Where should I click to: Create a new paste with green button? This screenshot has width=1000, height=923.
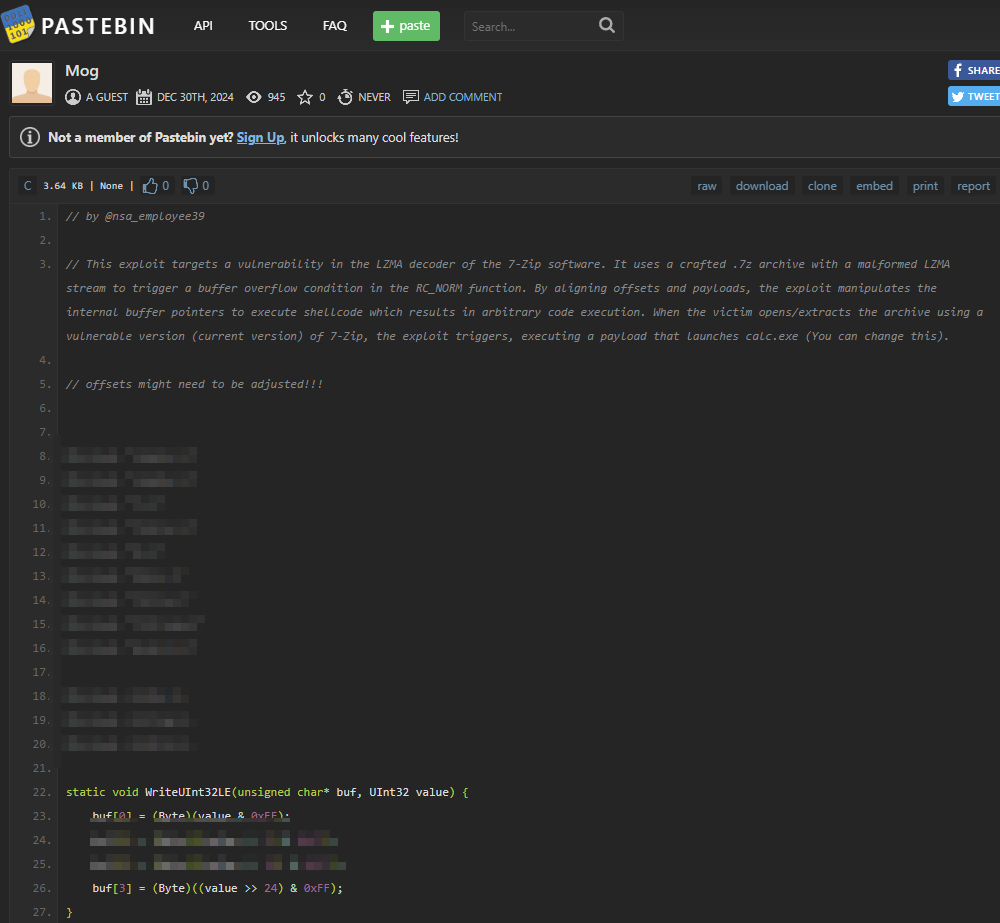tap(406, 26)
